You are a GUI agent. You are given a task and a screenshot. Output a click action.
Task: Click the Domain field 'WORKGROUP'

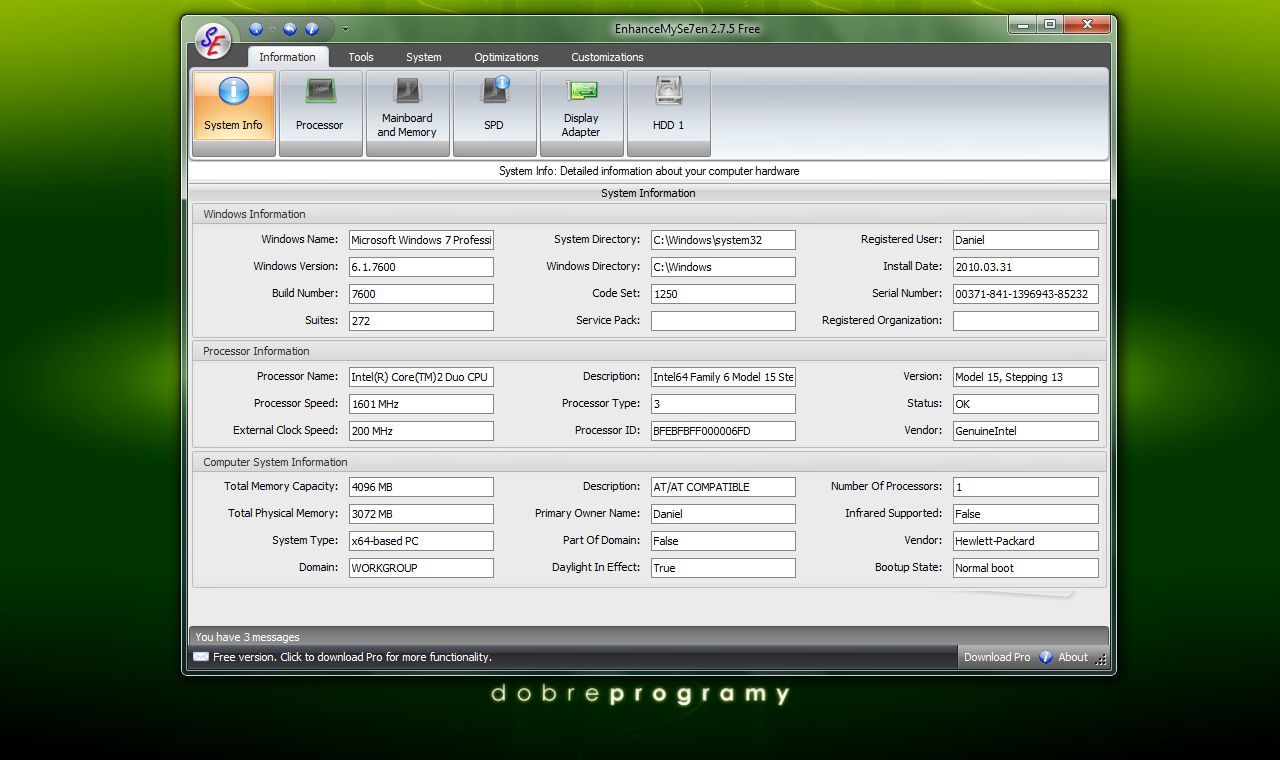421,568
